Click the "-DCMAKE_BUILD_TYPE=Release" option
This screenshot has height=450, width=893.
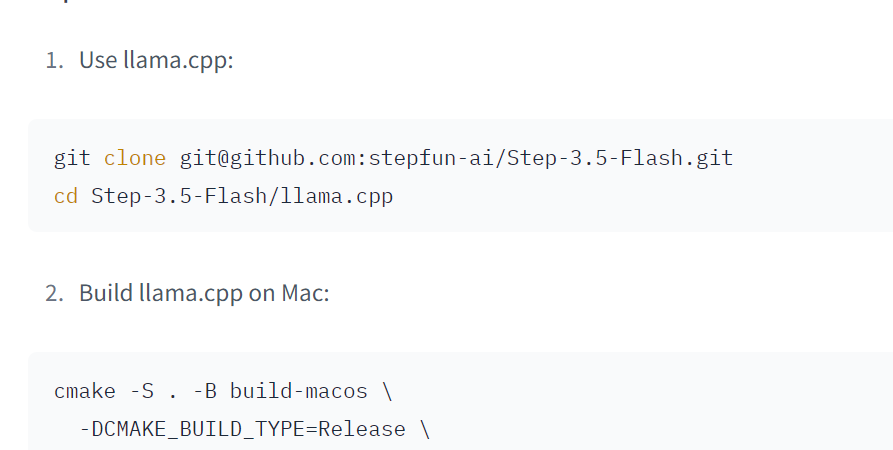point(242,429)
